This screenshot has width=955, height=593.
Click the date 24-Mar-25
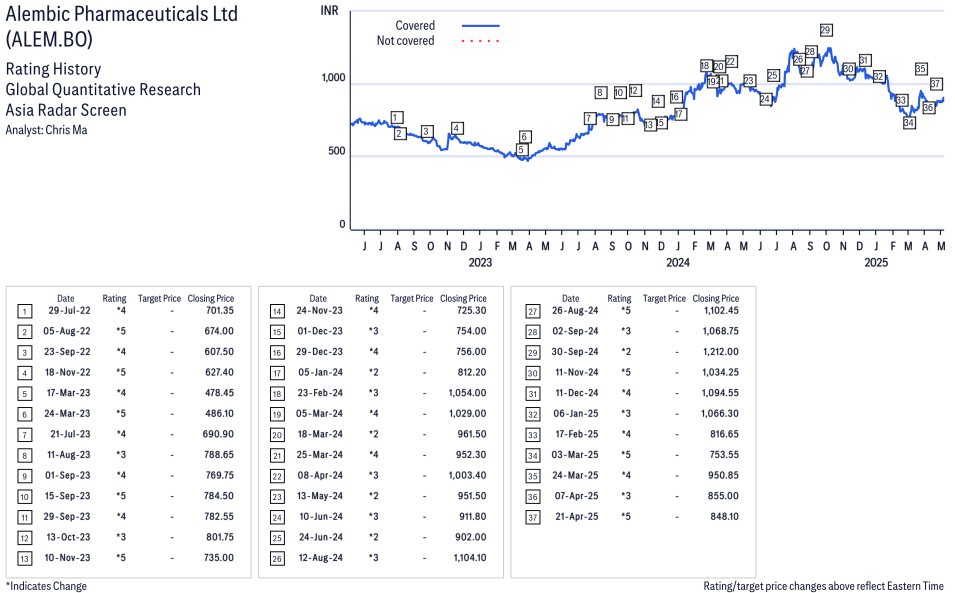tap(576, 475)
